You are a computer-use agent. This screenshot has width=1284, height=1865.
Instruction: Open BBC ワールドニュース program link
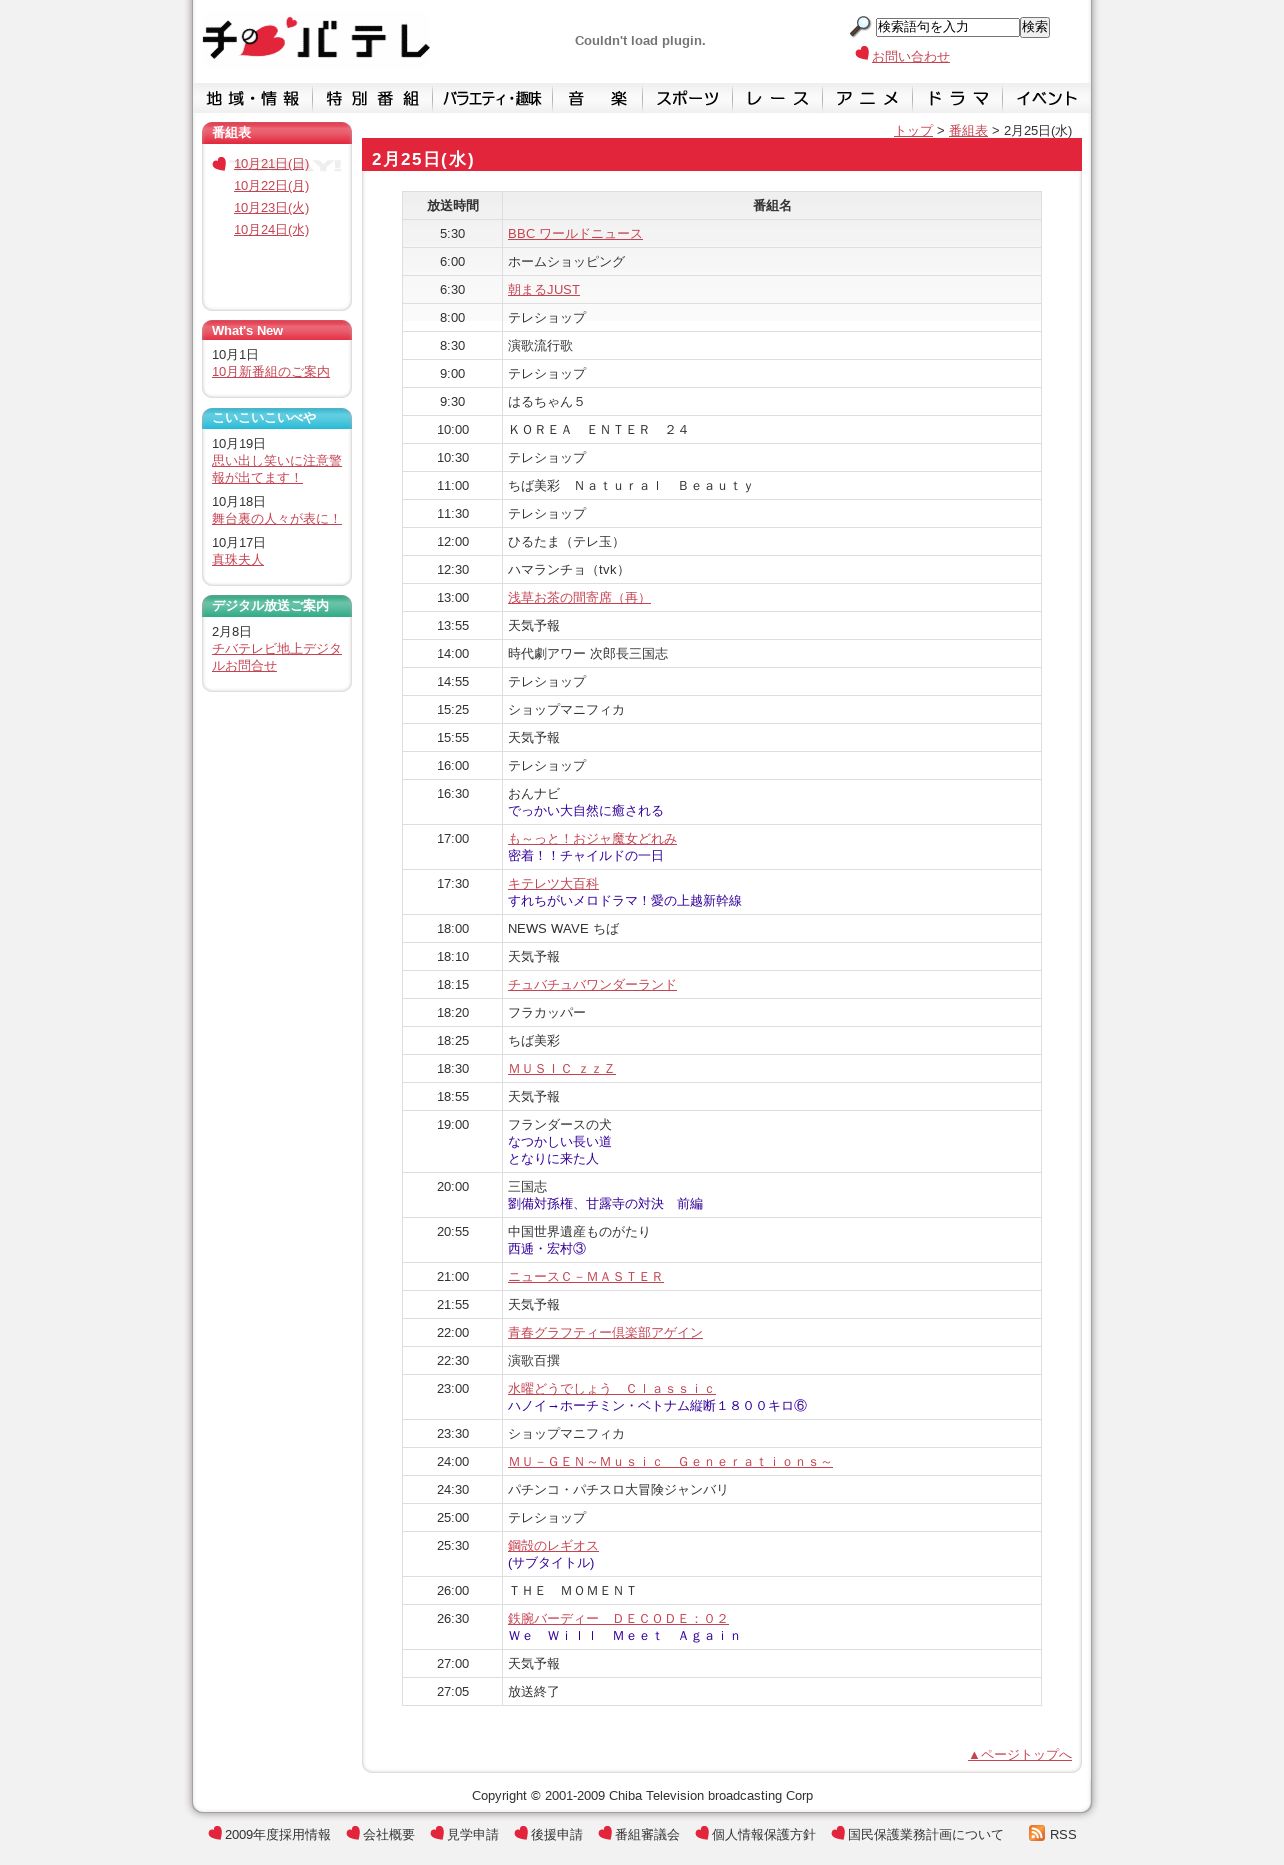tap(575, 234)
